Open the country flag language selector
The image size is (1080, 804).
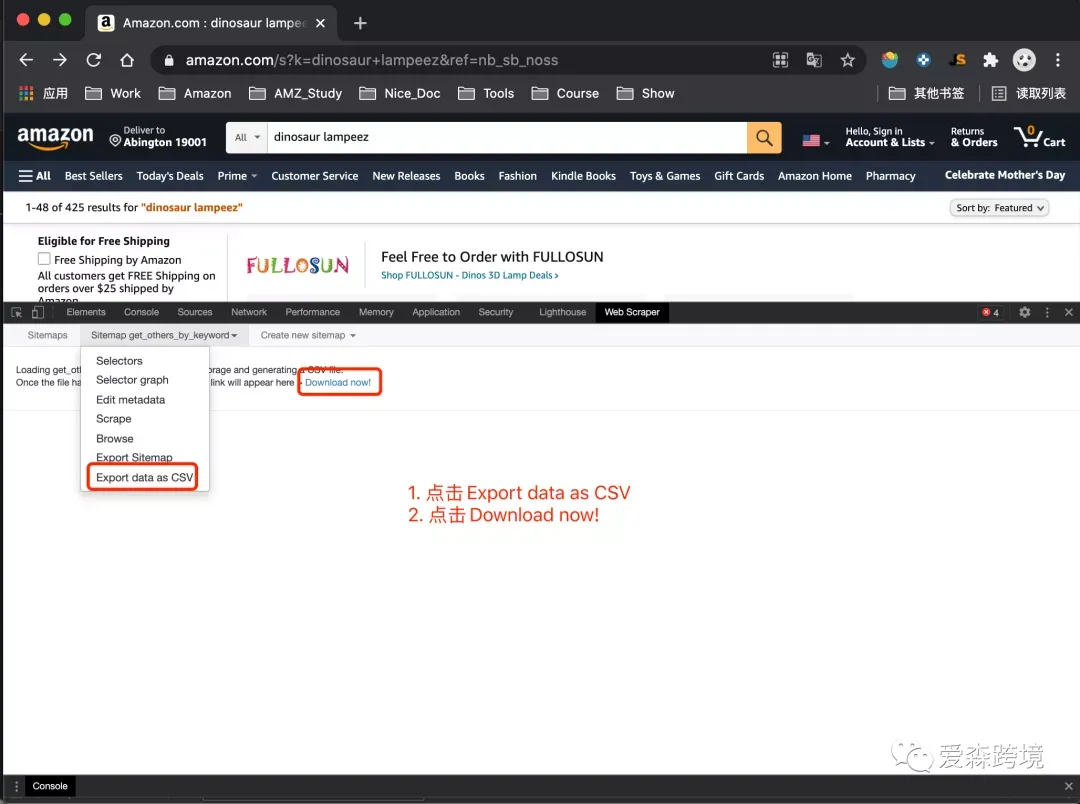click(816, 141)
